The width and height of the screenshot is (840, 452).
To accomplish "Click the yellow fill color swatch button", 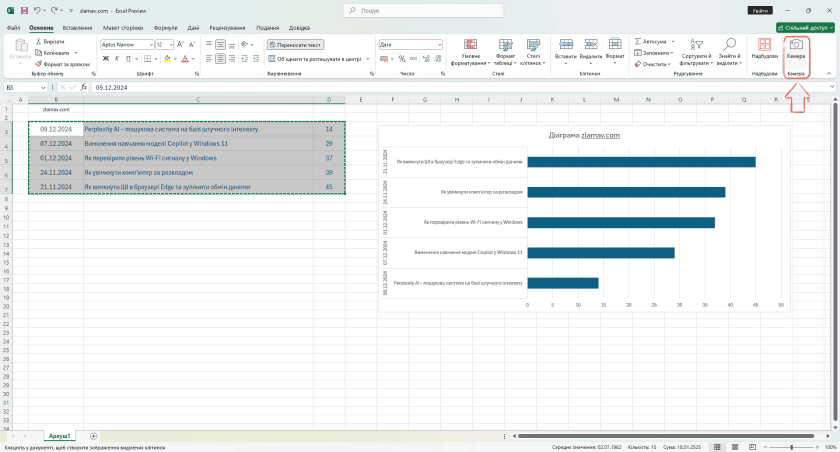I will click(167, 58).
